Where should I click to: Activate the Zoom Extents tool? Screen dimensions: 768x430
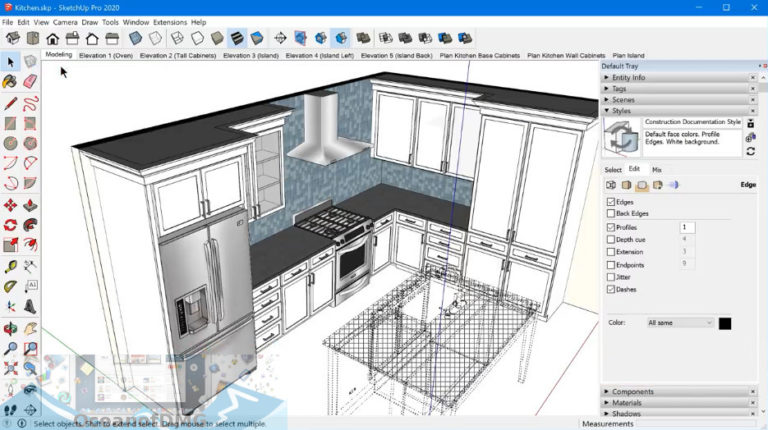[x=10, y=368]
